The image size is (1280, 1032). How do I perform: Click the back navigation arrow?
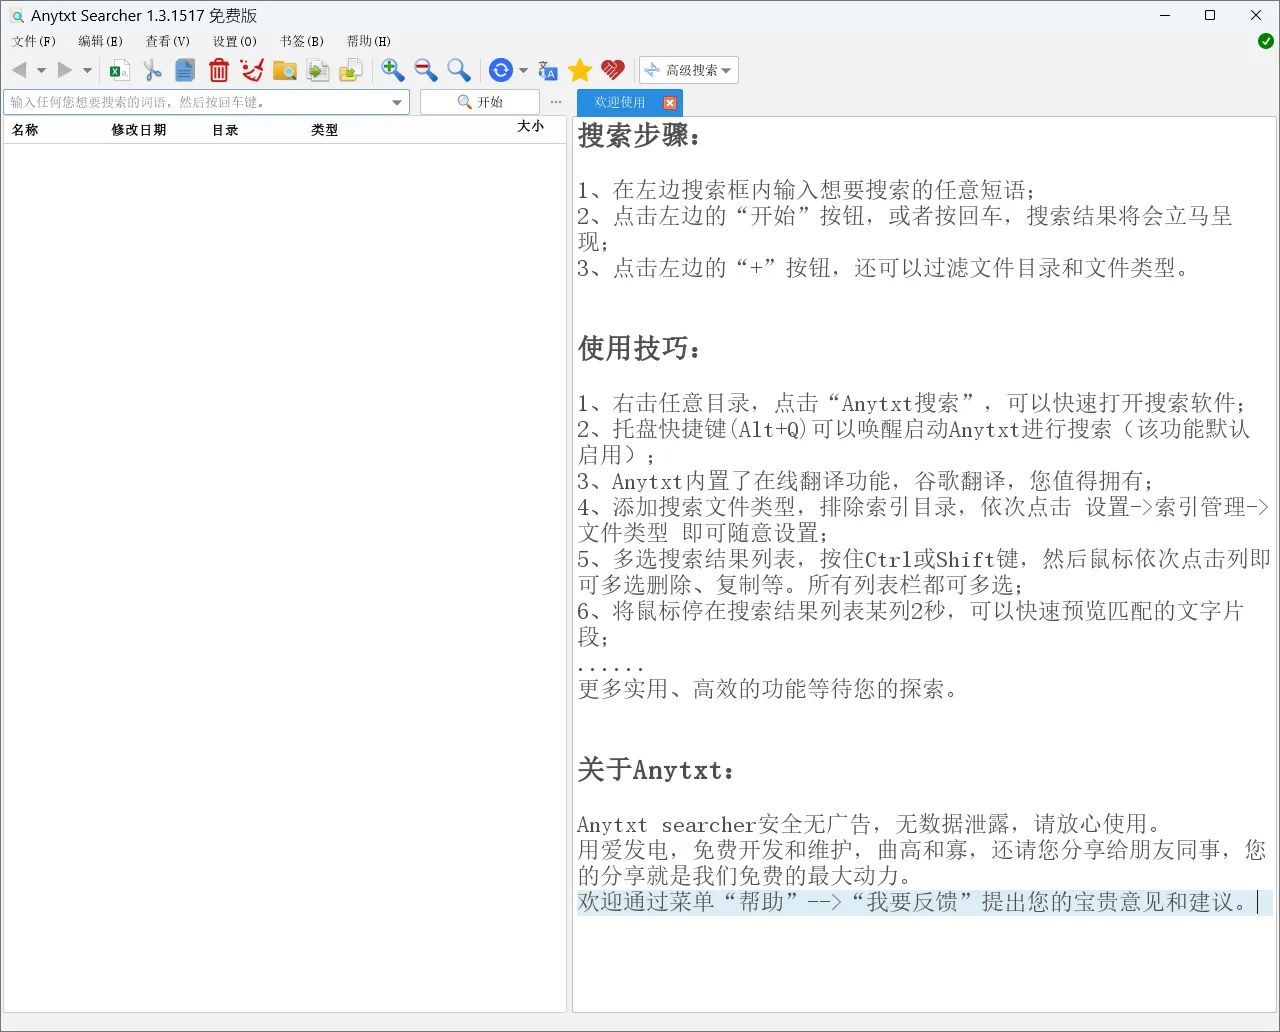coord(19,70)
